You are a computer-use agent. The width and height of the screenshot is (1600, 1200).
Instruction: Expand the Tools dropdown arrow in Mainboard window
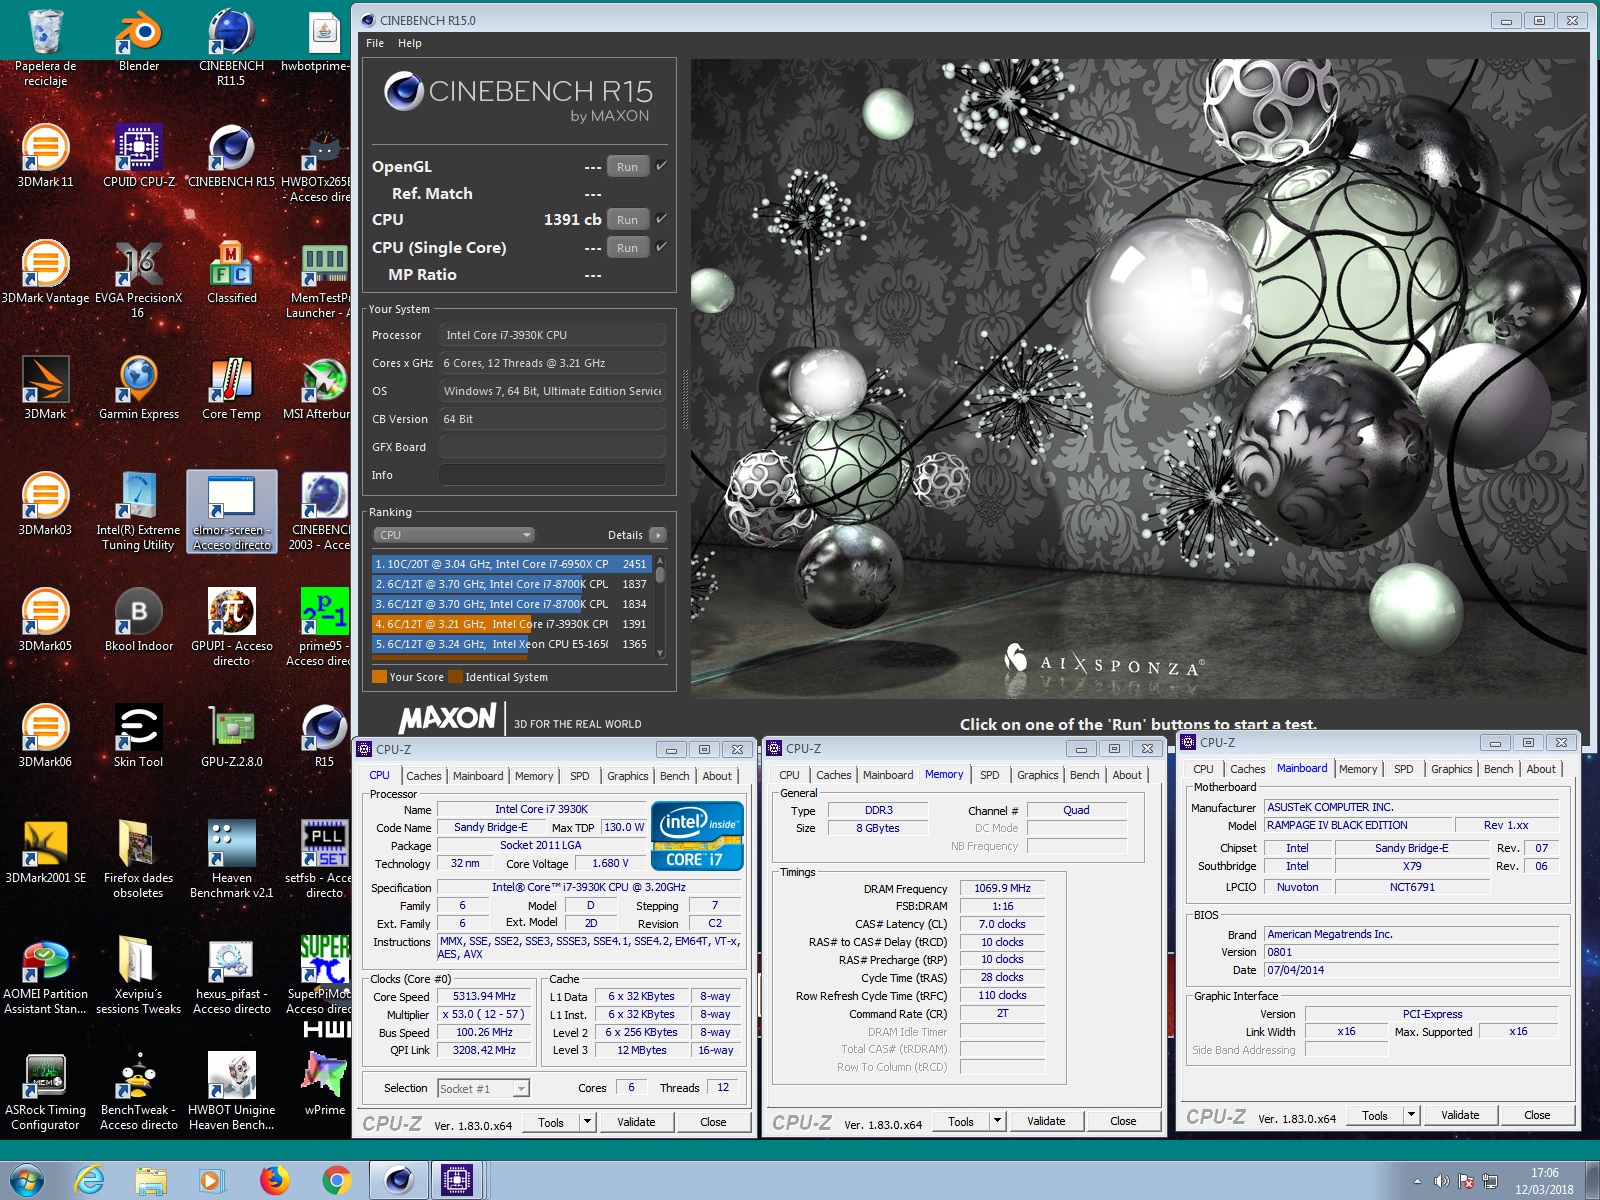1411,1115
